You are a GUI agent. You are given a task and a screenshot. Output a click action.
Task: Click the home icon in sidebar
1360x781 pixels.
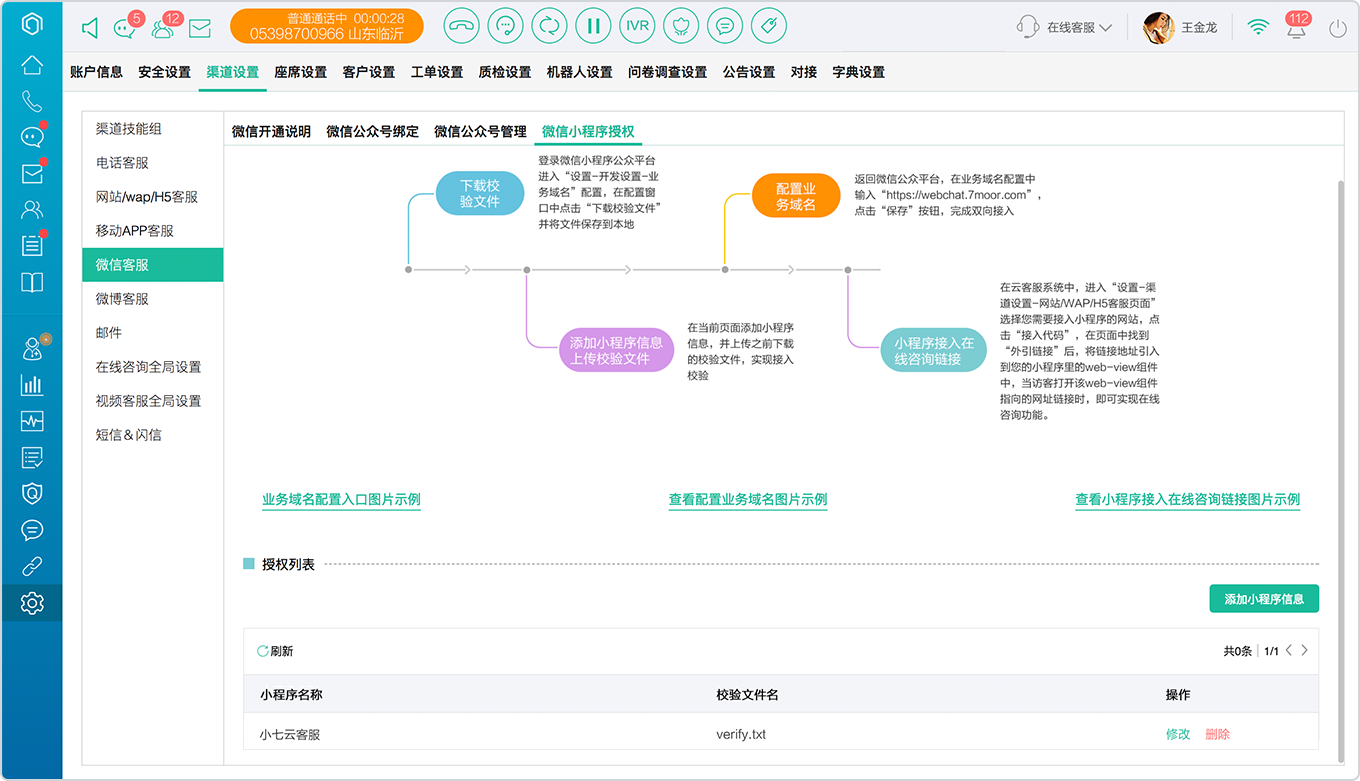[x=32, y=65]
